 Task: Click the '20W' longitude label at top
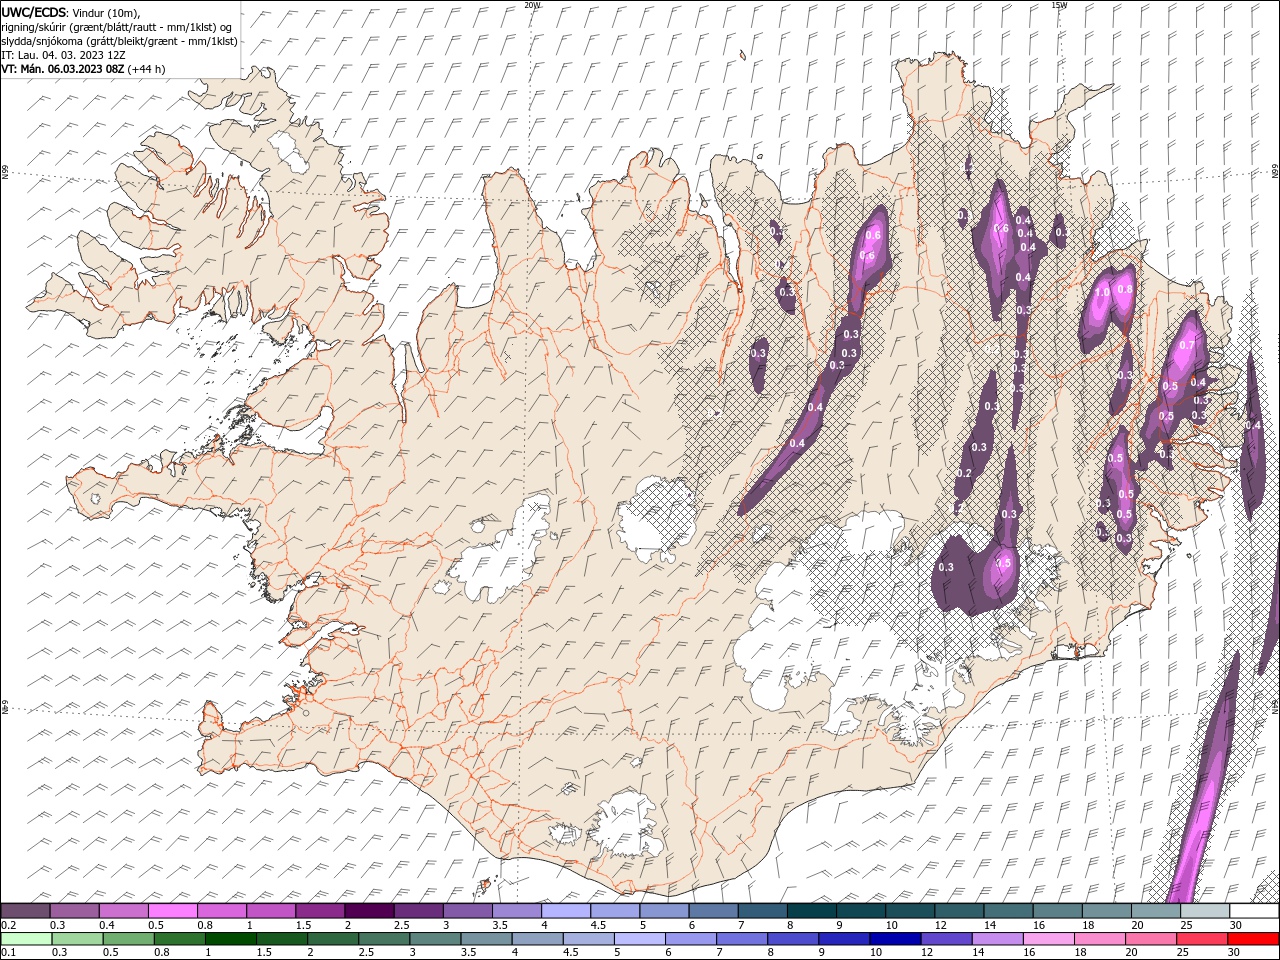pos(532,5)
